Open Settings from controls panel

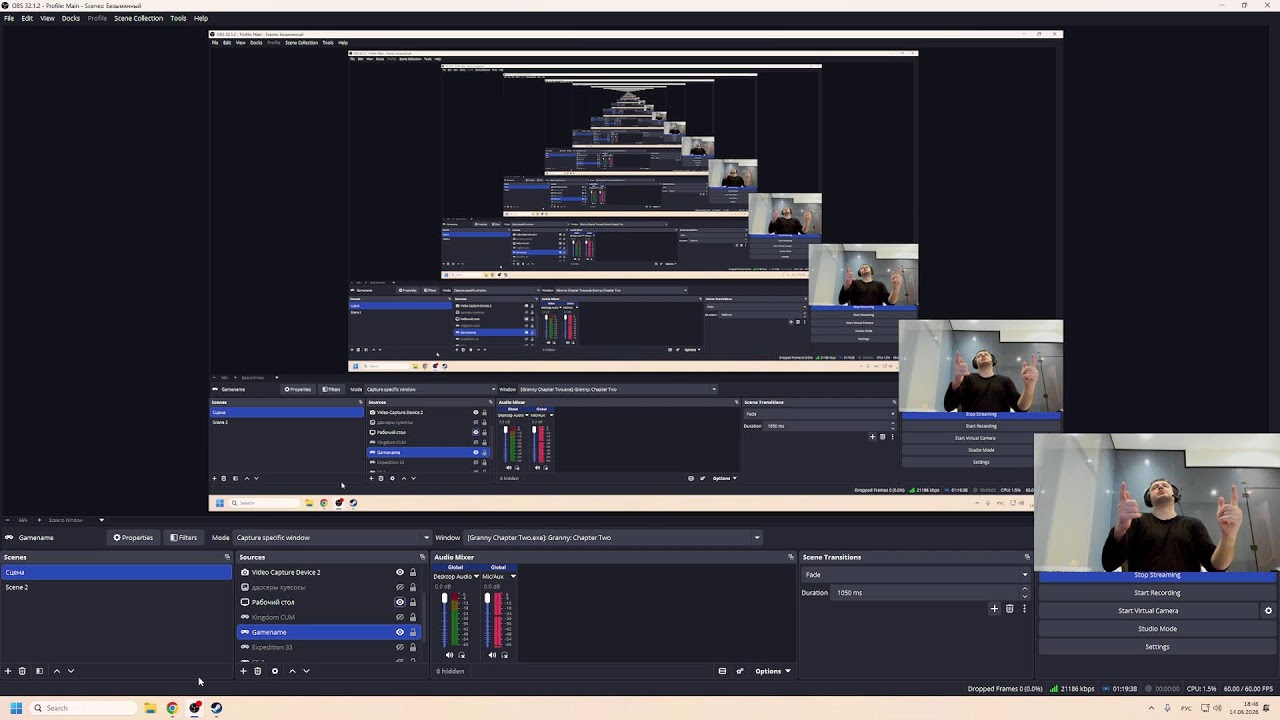point(1157,647)
